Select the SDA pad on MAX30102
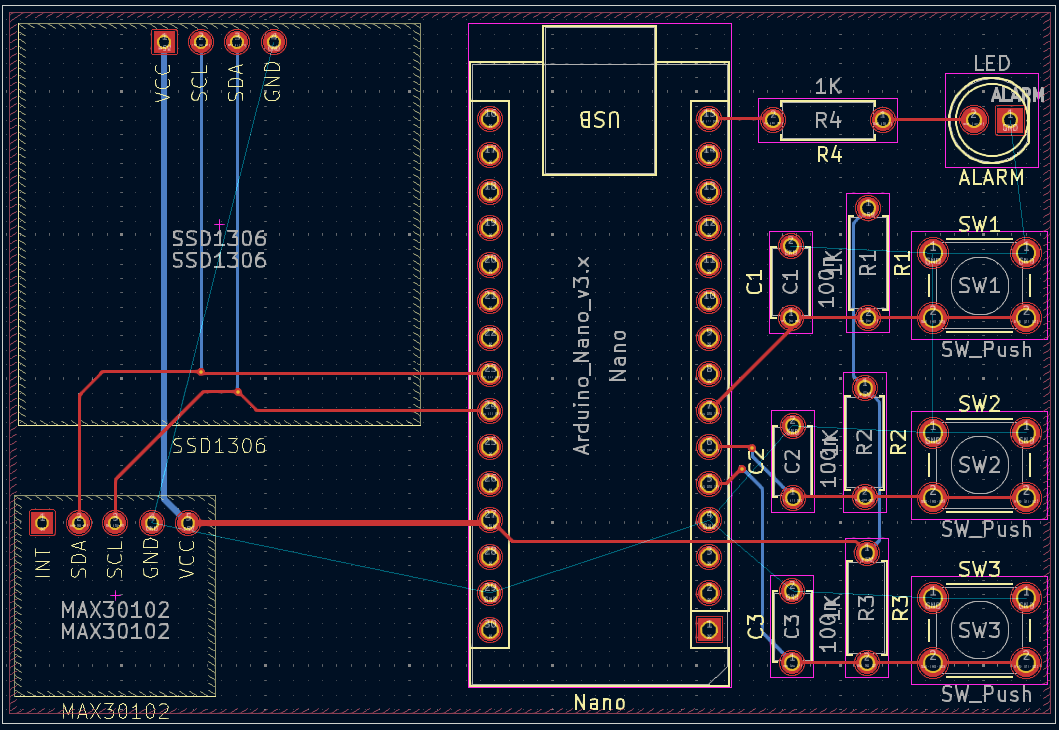 [x=78, y=522]
